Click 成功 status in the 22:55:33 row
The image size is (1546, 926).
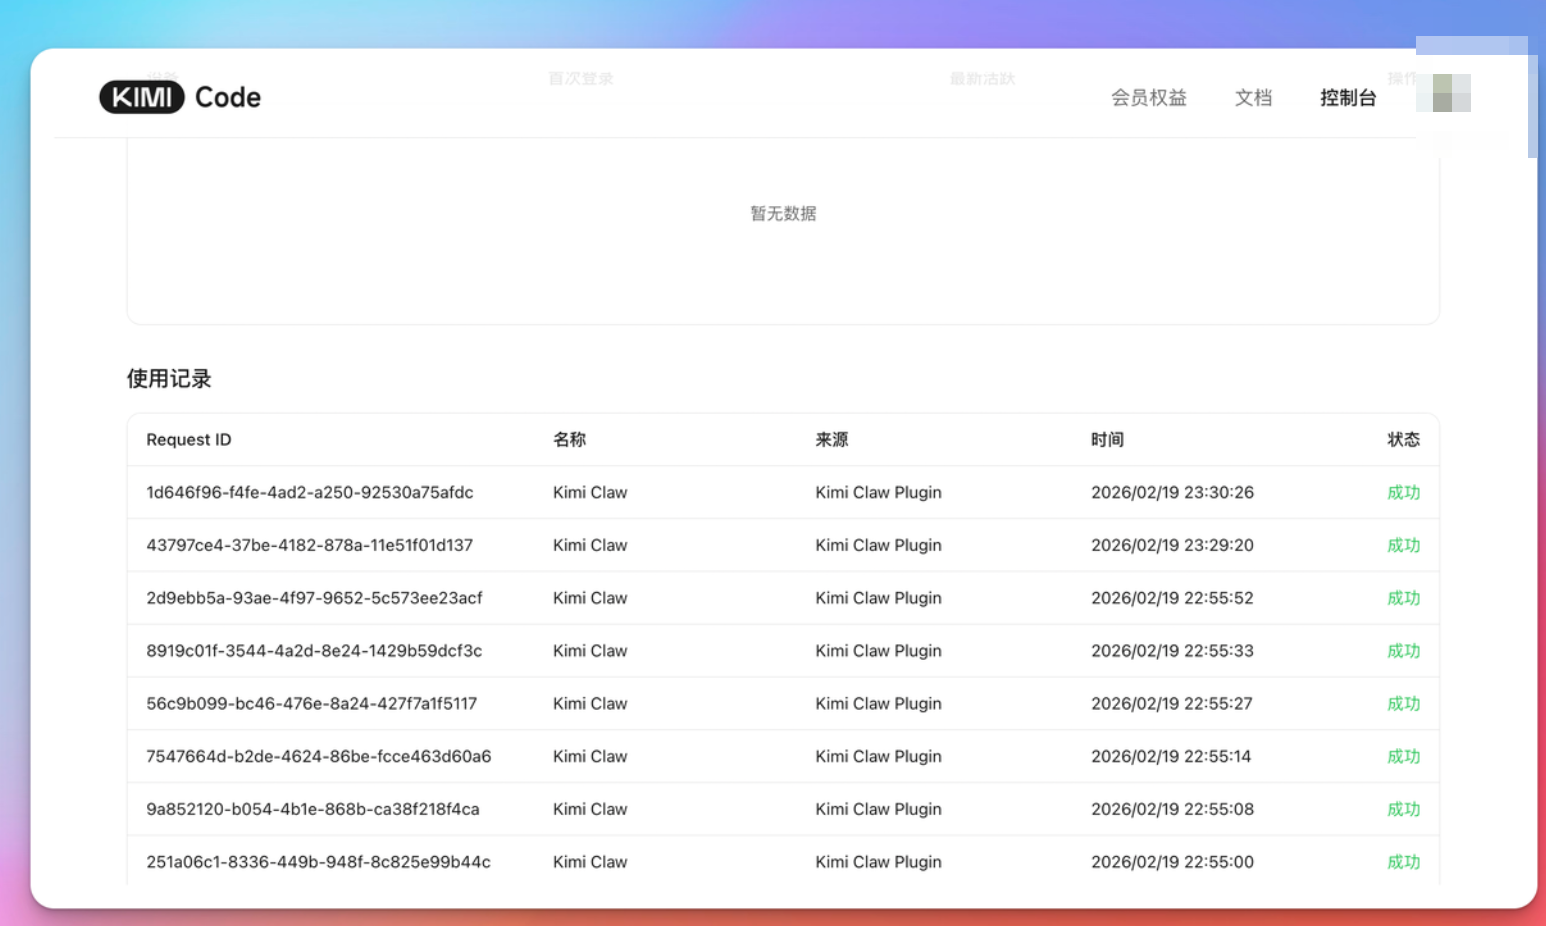1403,651
